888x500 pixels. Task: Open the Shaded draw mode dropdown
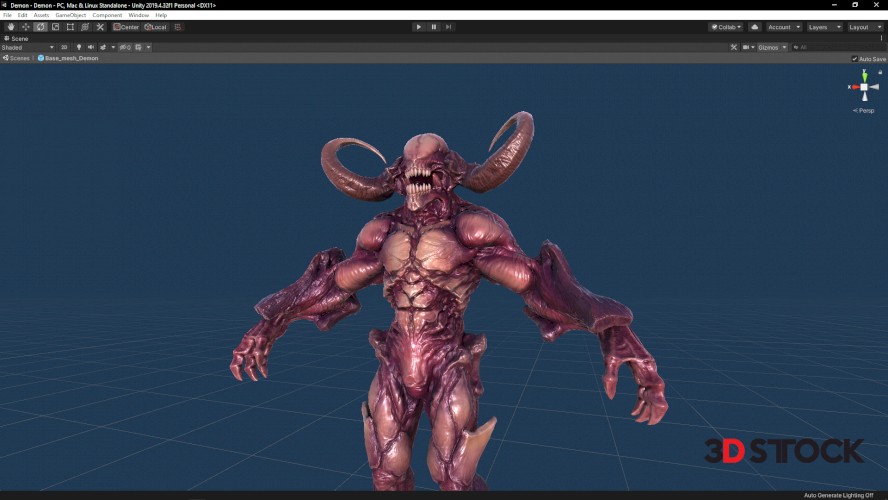click(x=28, y=47)
